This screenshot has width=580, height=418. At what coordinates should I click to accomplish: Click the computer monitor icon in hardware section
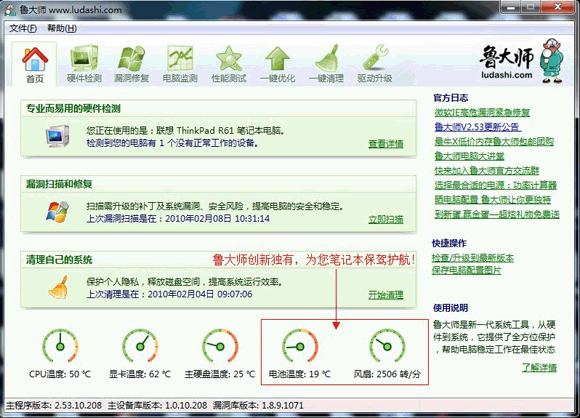click(57, 136)
